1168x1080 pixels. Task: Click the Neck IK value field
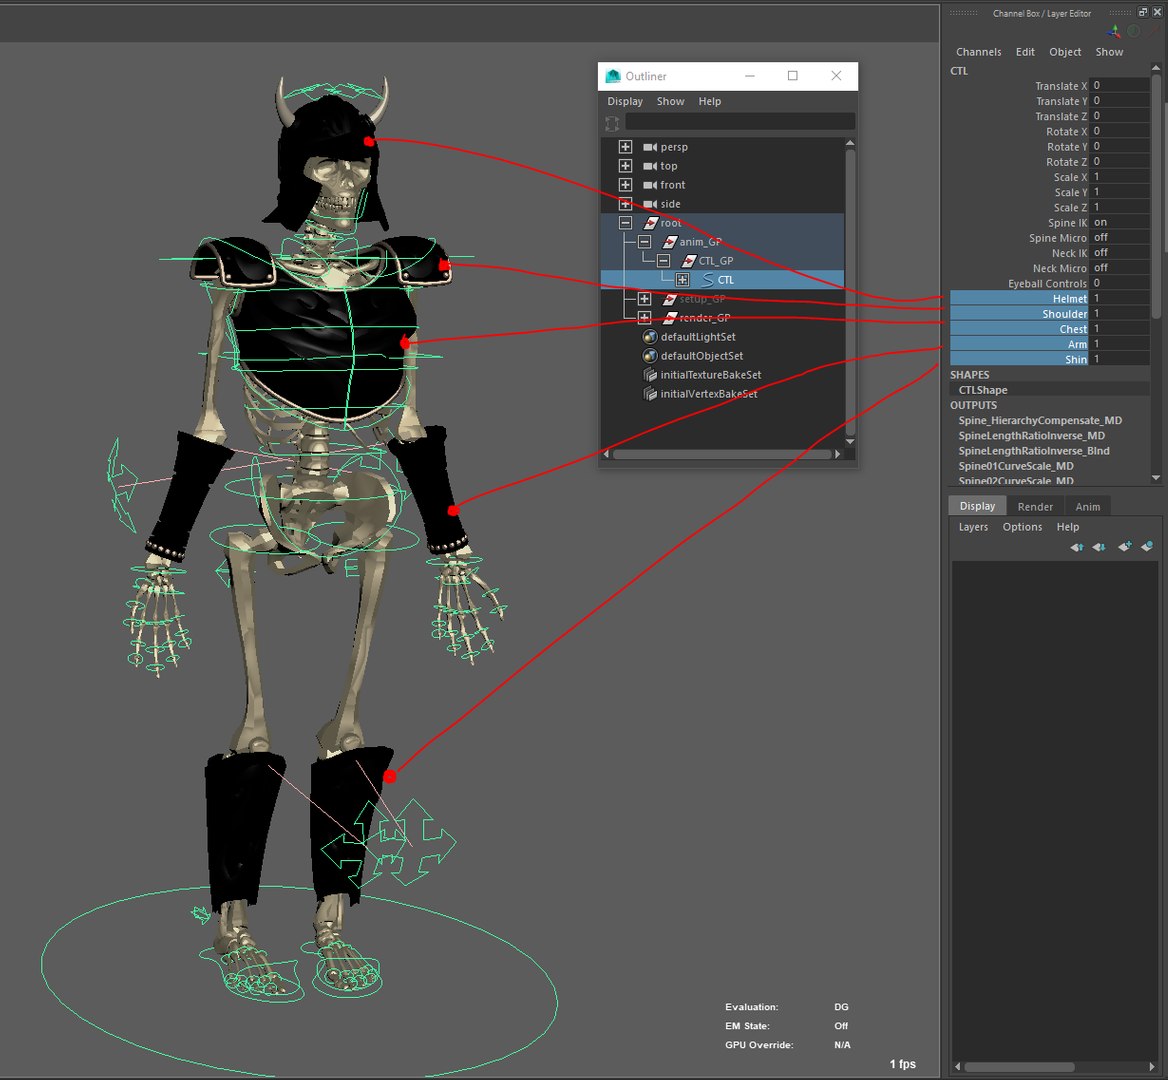coord(1119,252)
